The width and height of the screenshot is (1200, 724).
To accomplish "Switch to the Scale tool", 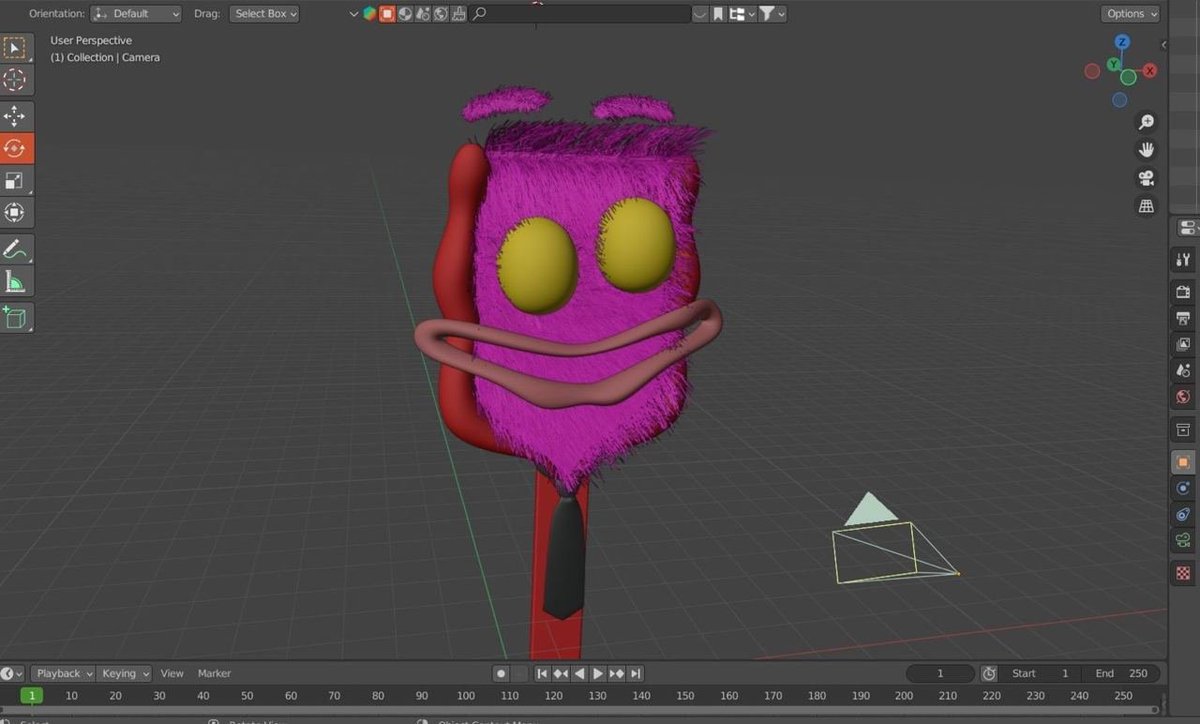I will point(15,180).
